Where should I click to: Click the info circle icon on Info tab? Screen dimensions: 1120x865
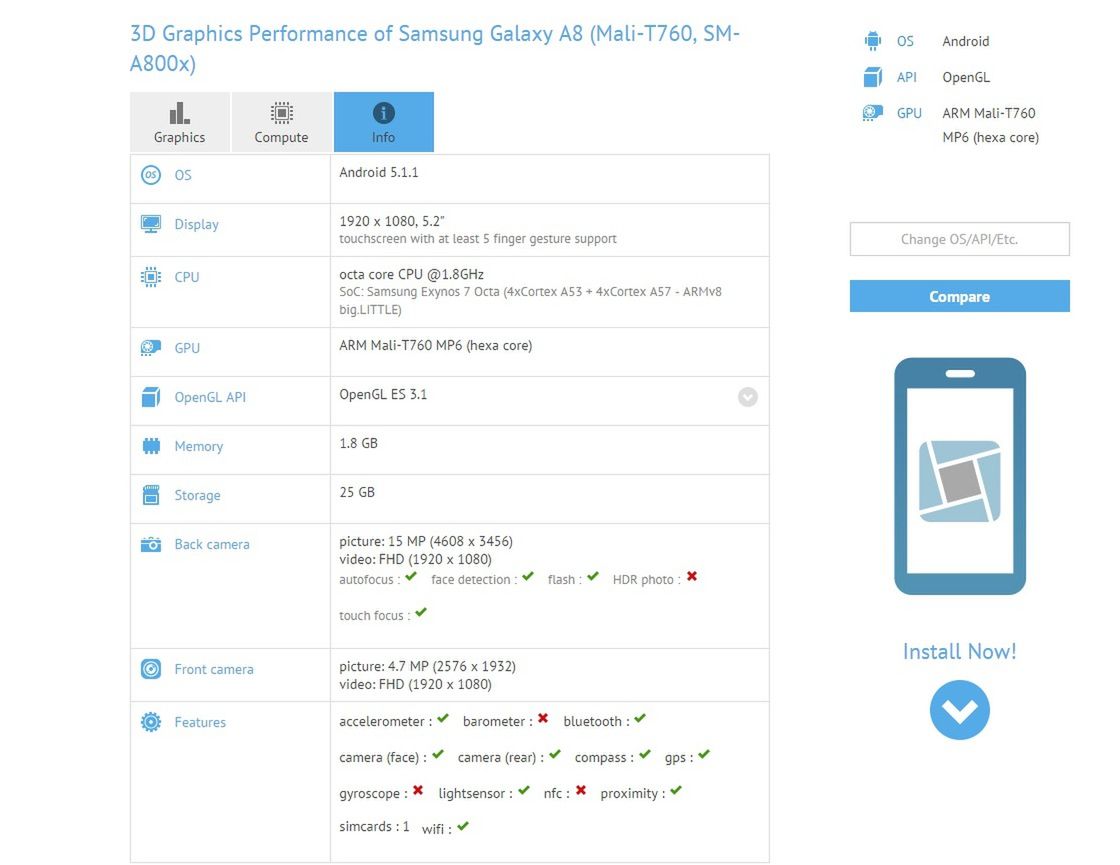(384, 113)
